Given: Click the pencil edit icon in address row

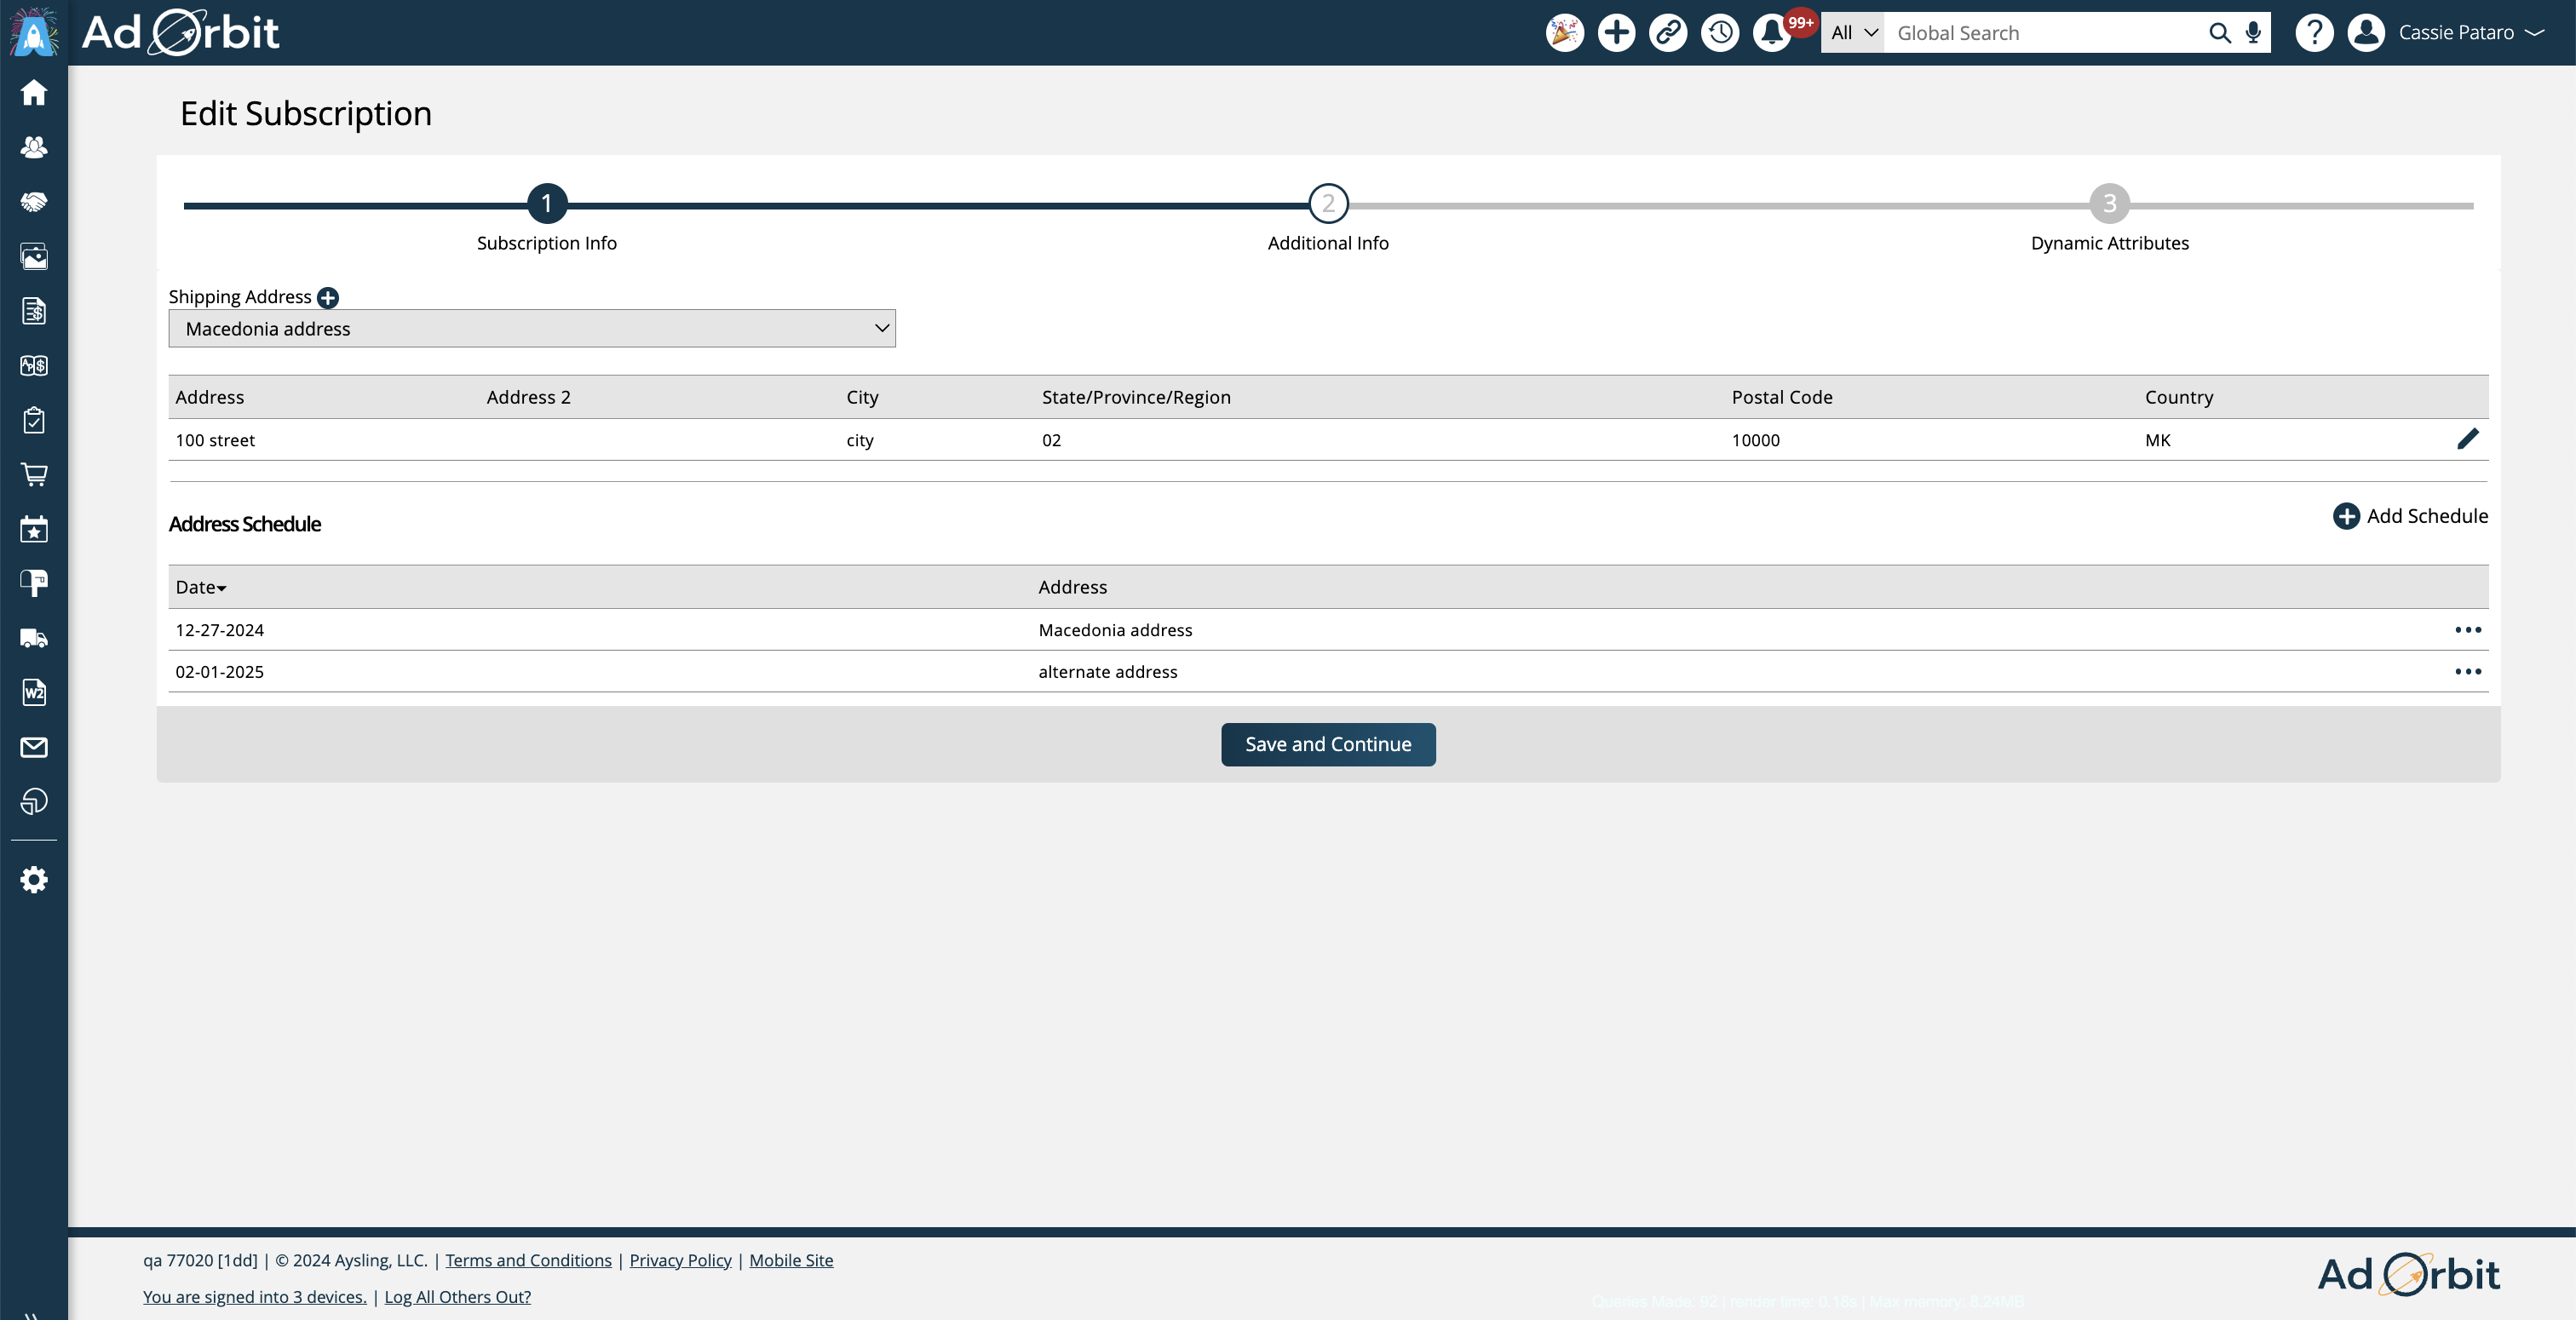Looking at the screenshot, I should point(2467,439).
